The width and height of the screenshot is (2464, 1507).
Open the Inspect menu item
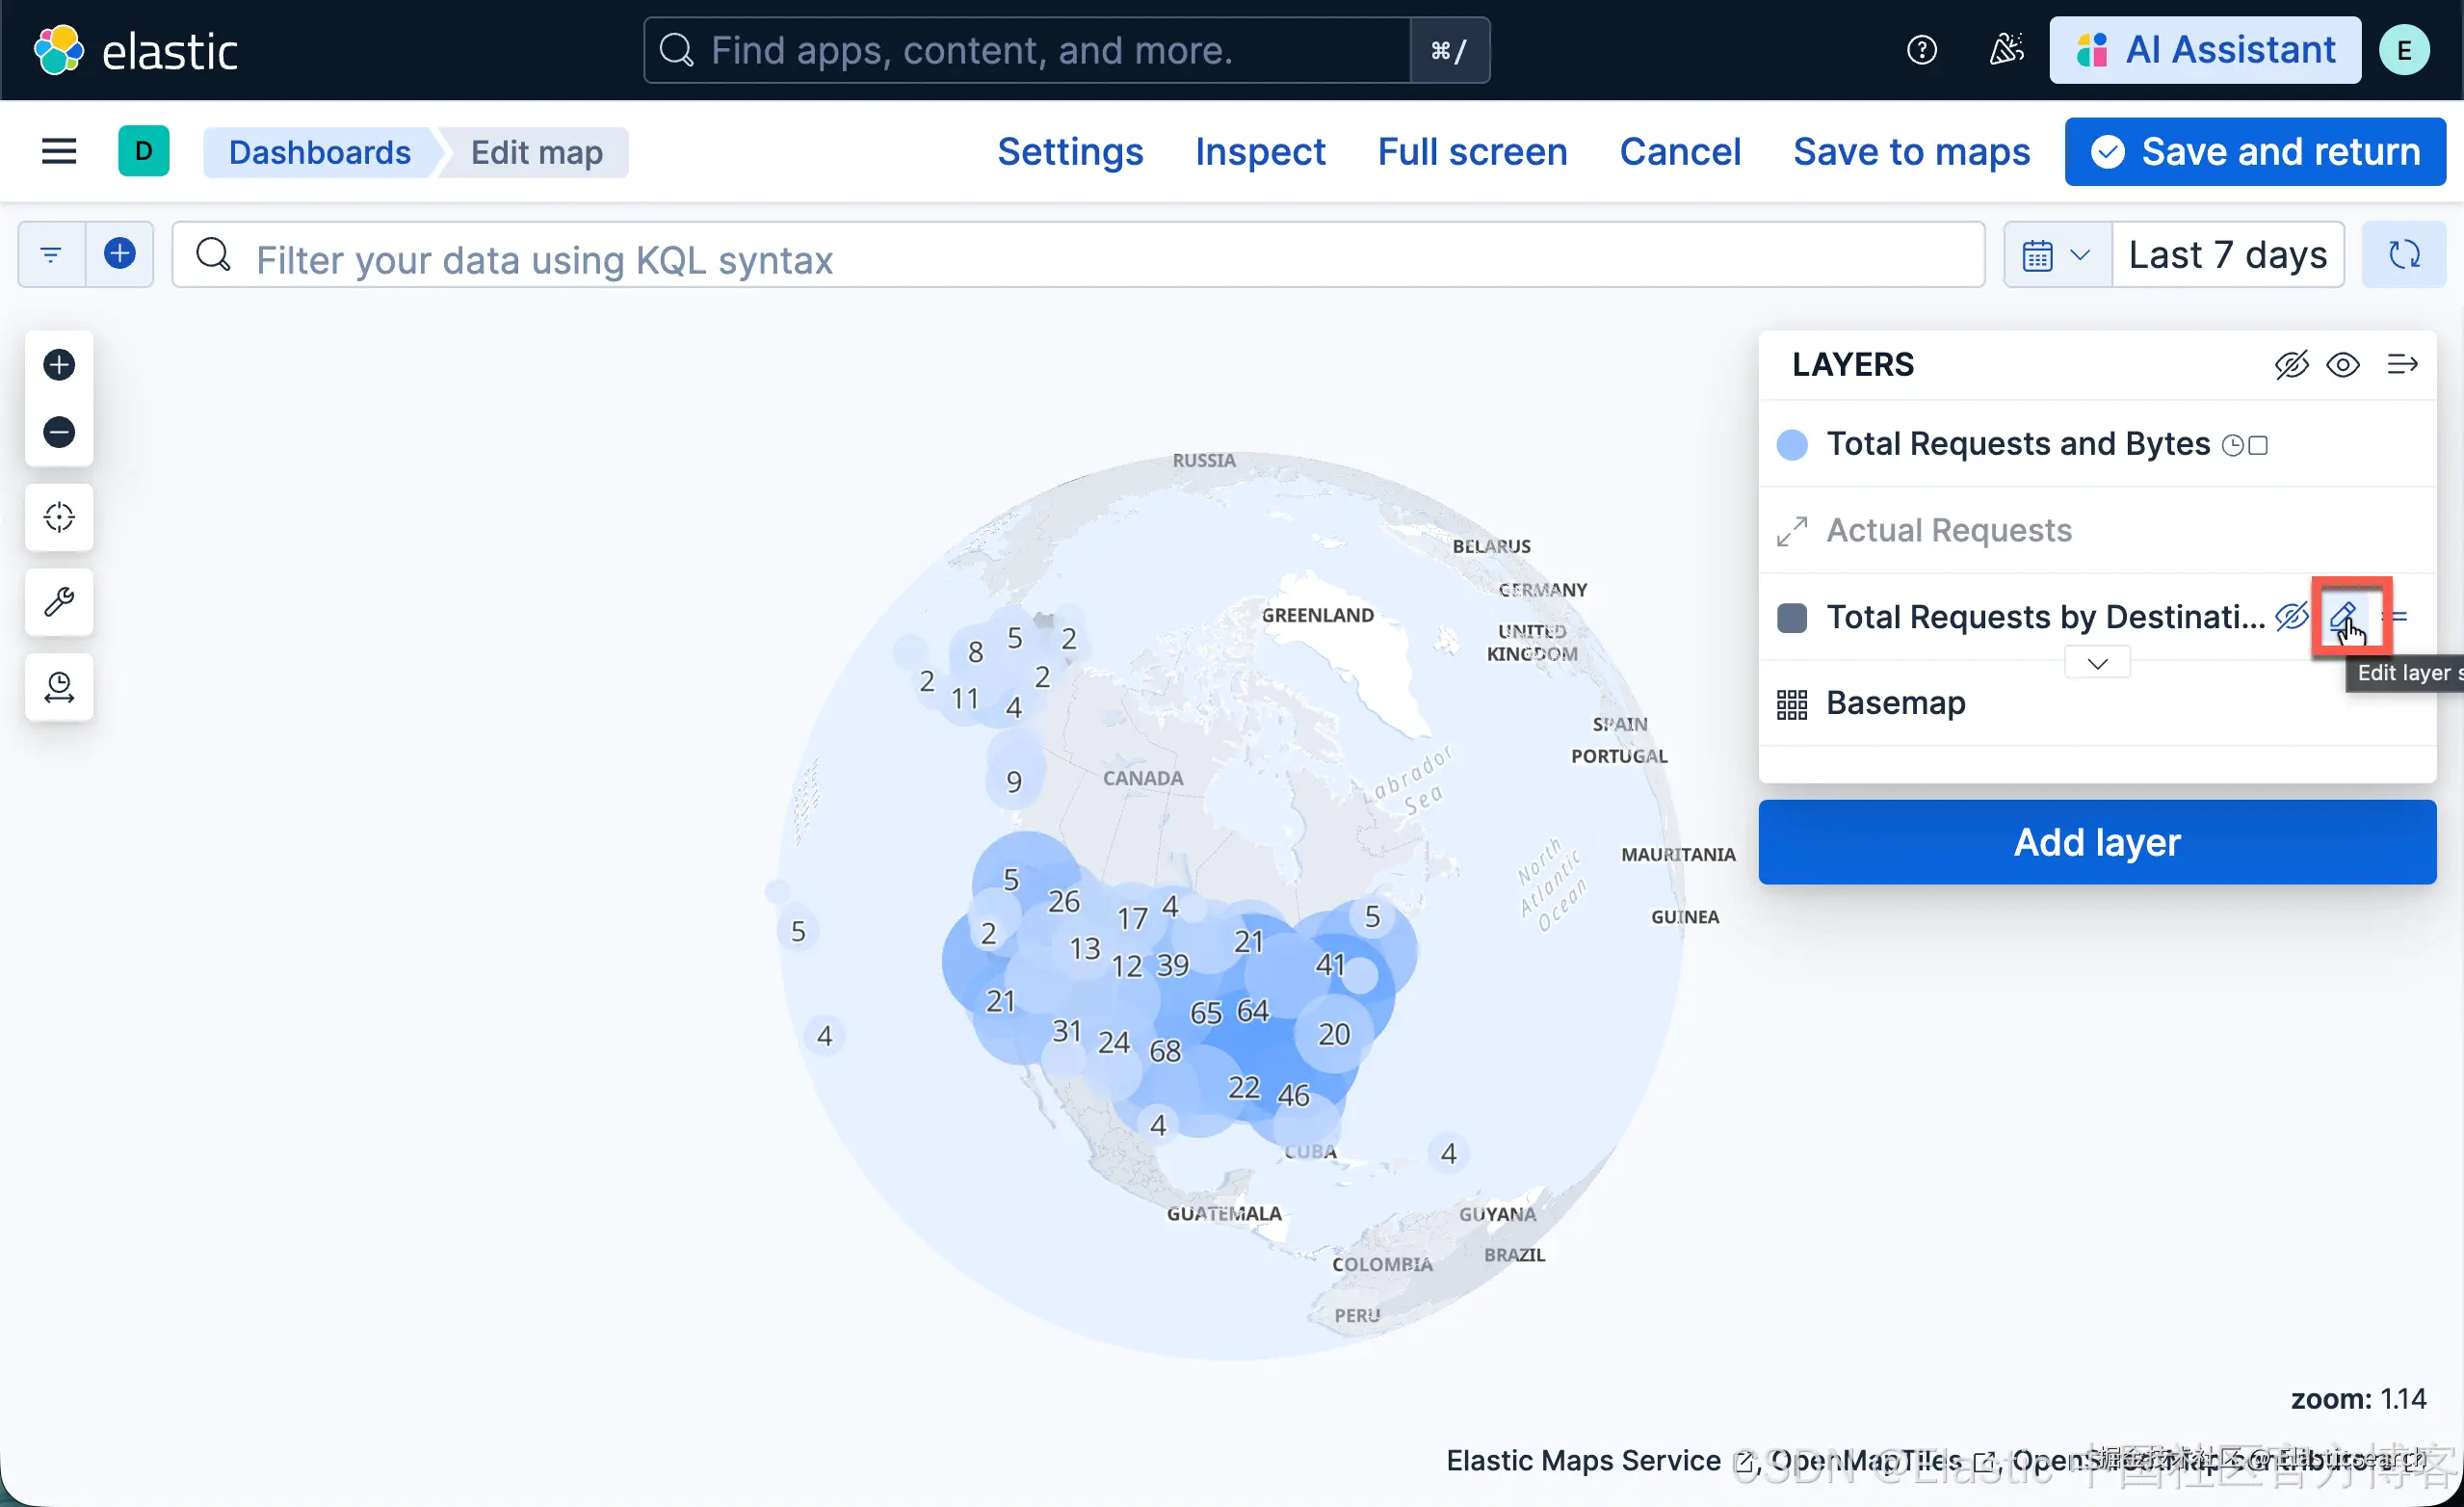(x=1259, y=152)
